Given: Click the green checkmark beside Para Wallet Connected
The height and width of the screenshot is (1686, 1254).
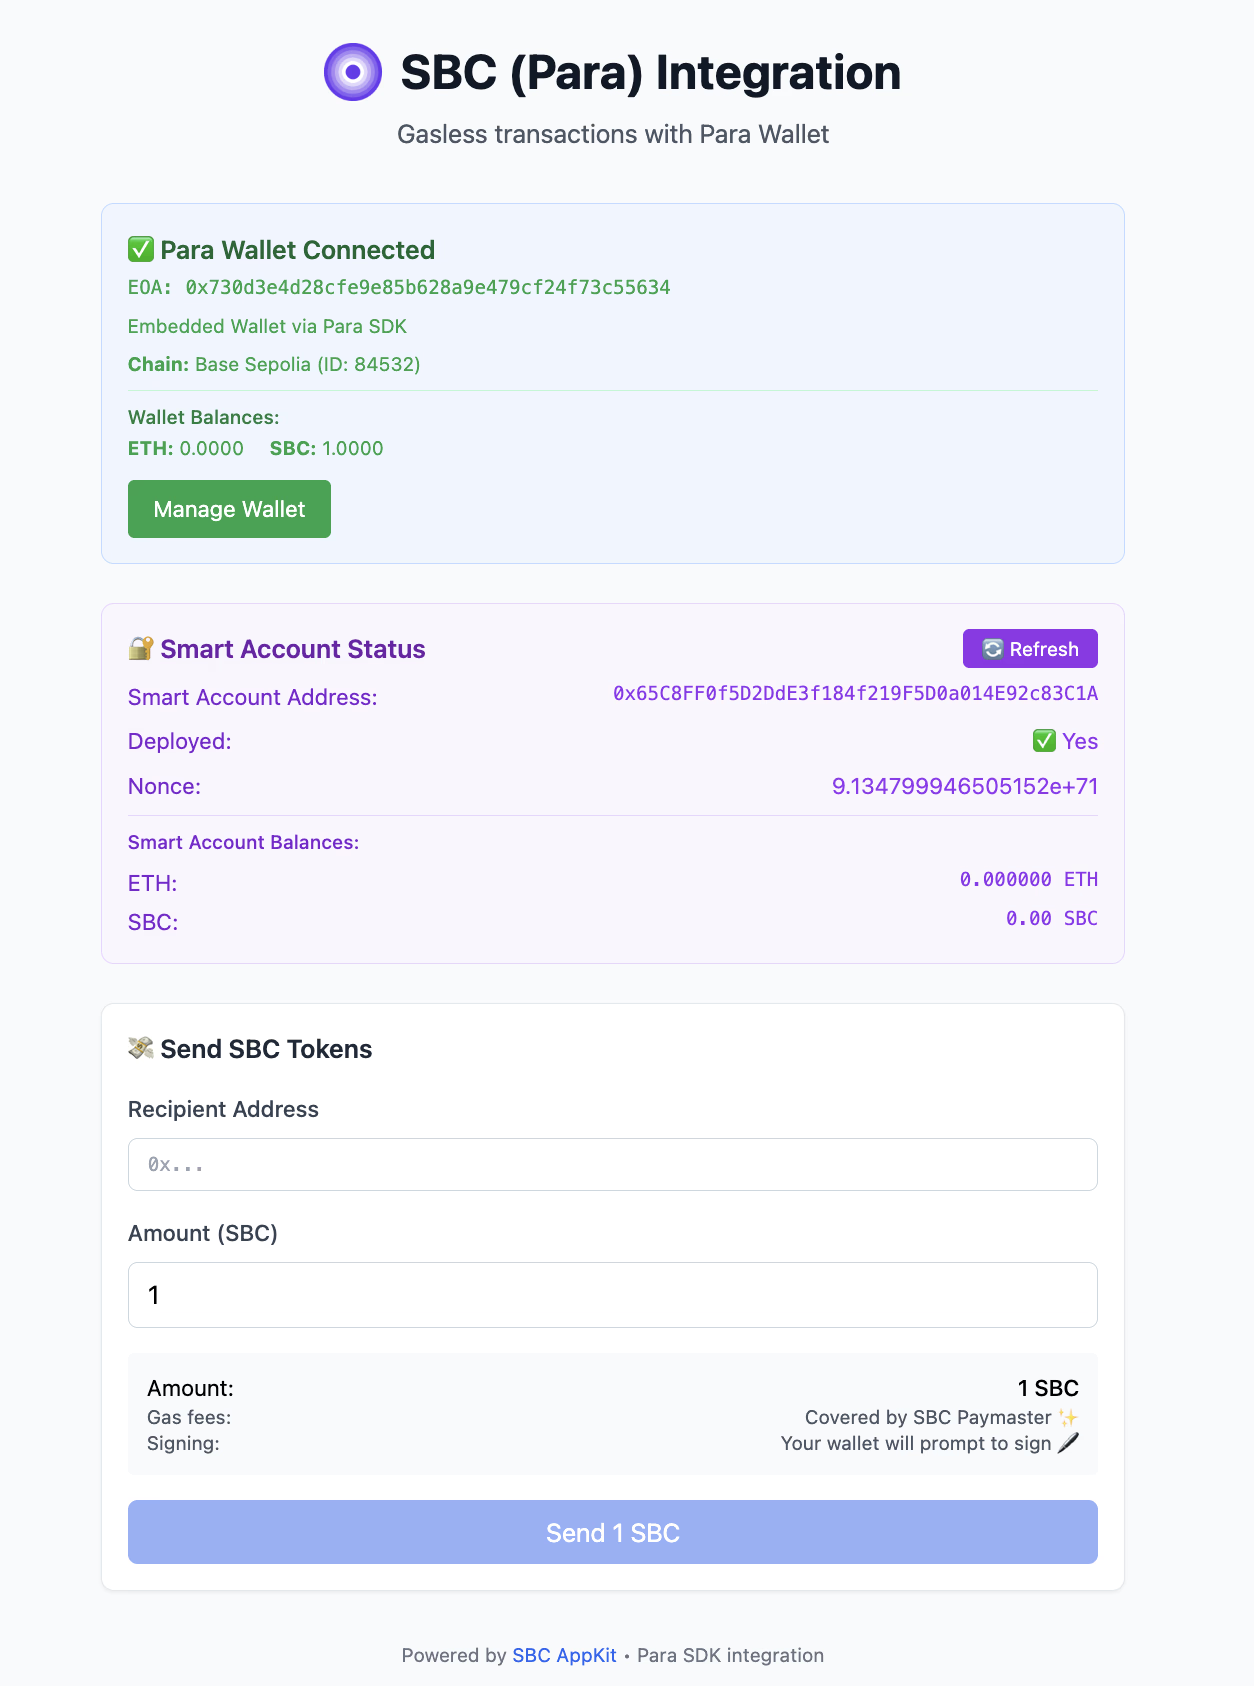Looking at the screenshot, I should point(141,249).
